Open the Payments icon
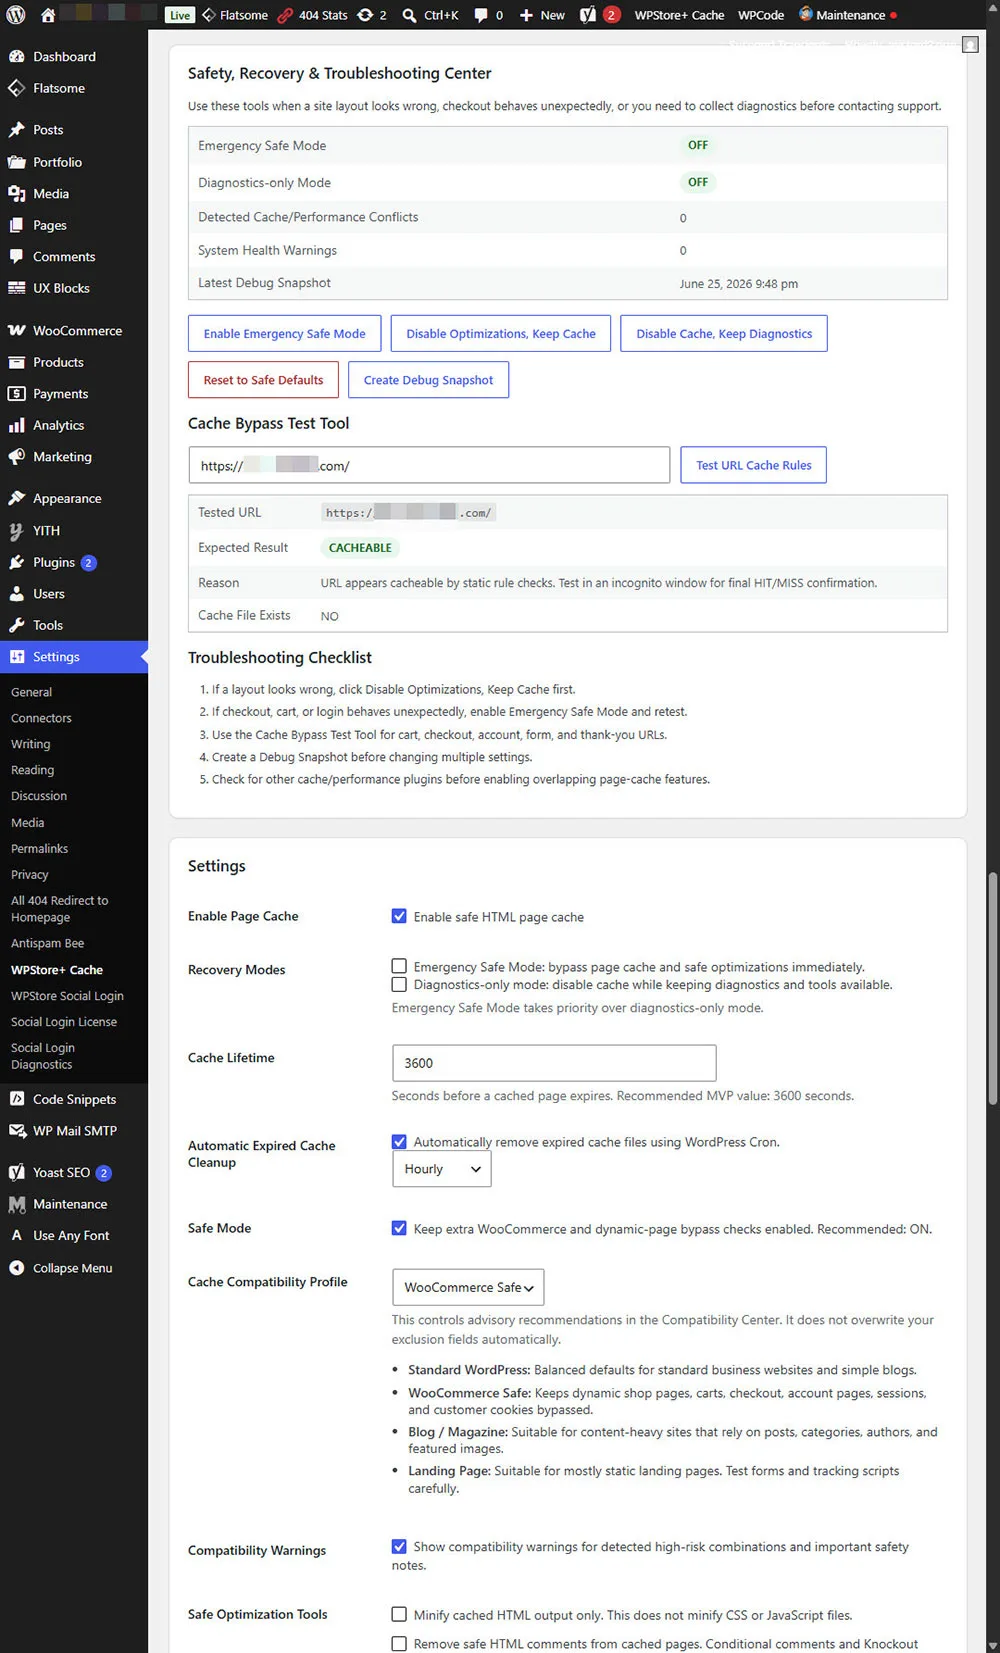 (17, 394)
